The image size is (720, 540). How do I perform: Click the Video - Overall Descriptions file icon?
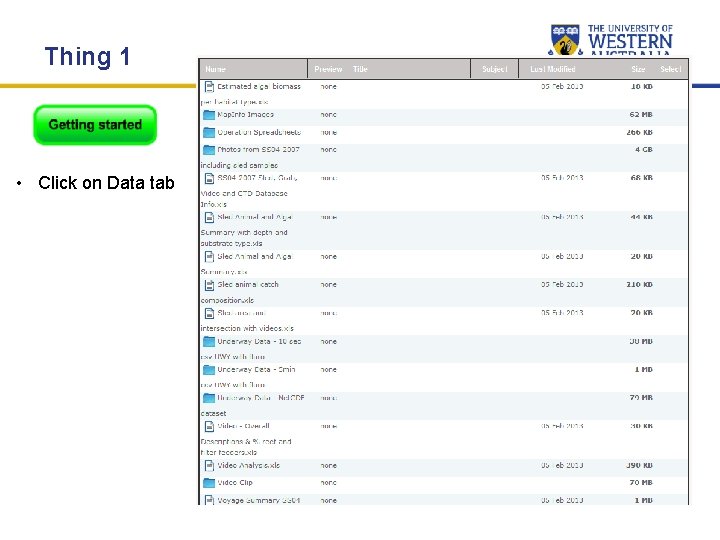209,426
